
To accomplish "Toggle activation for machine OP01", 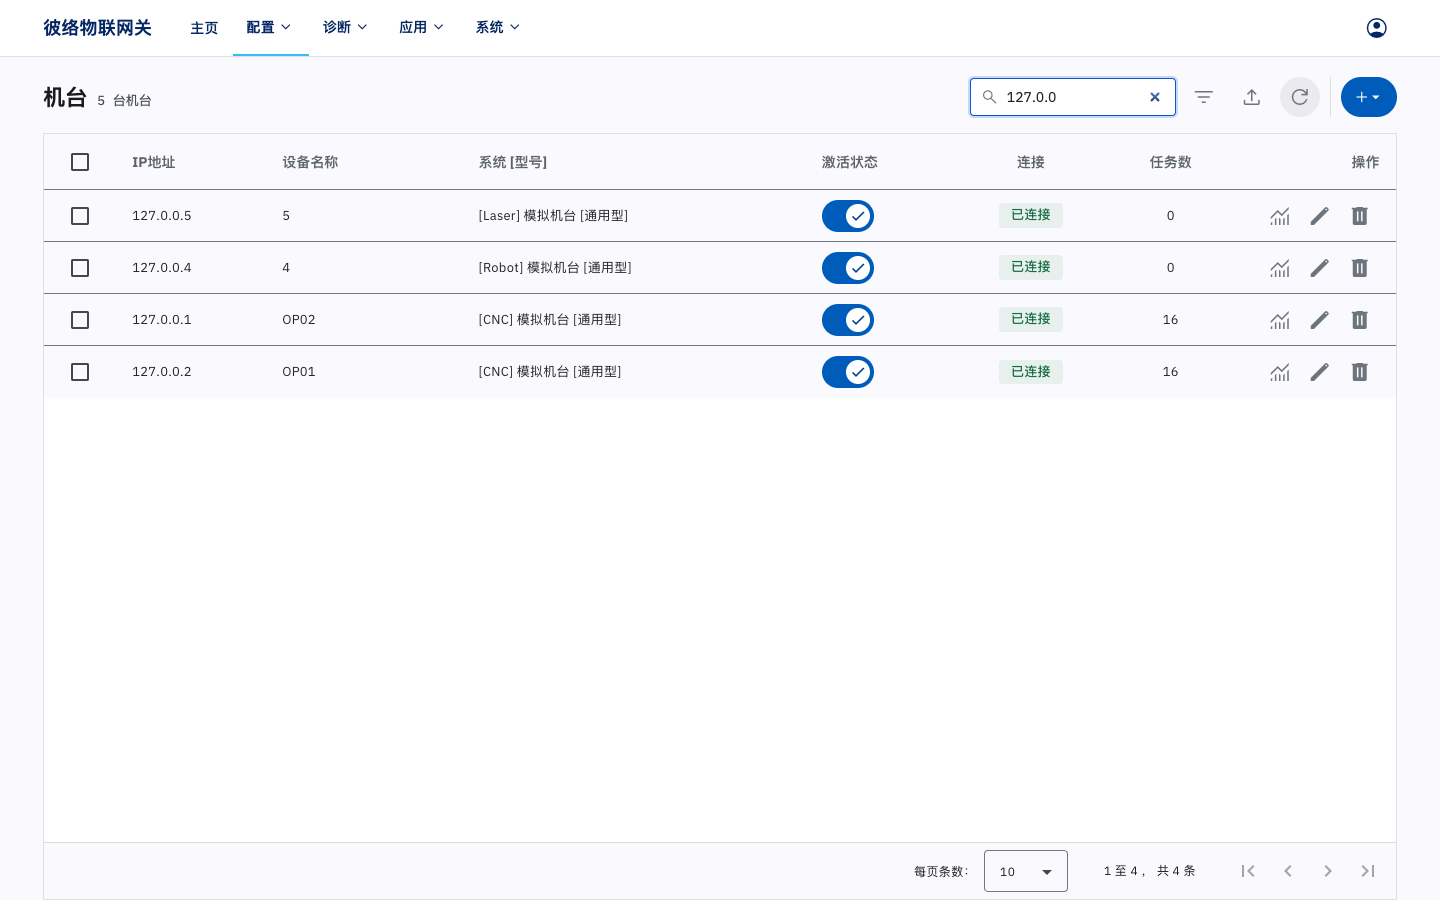I will [848, 372].
